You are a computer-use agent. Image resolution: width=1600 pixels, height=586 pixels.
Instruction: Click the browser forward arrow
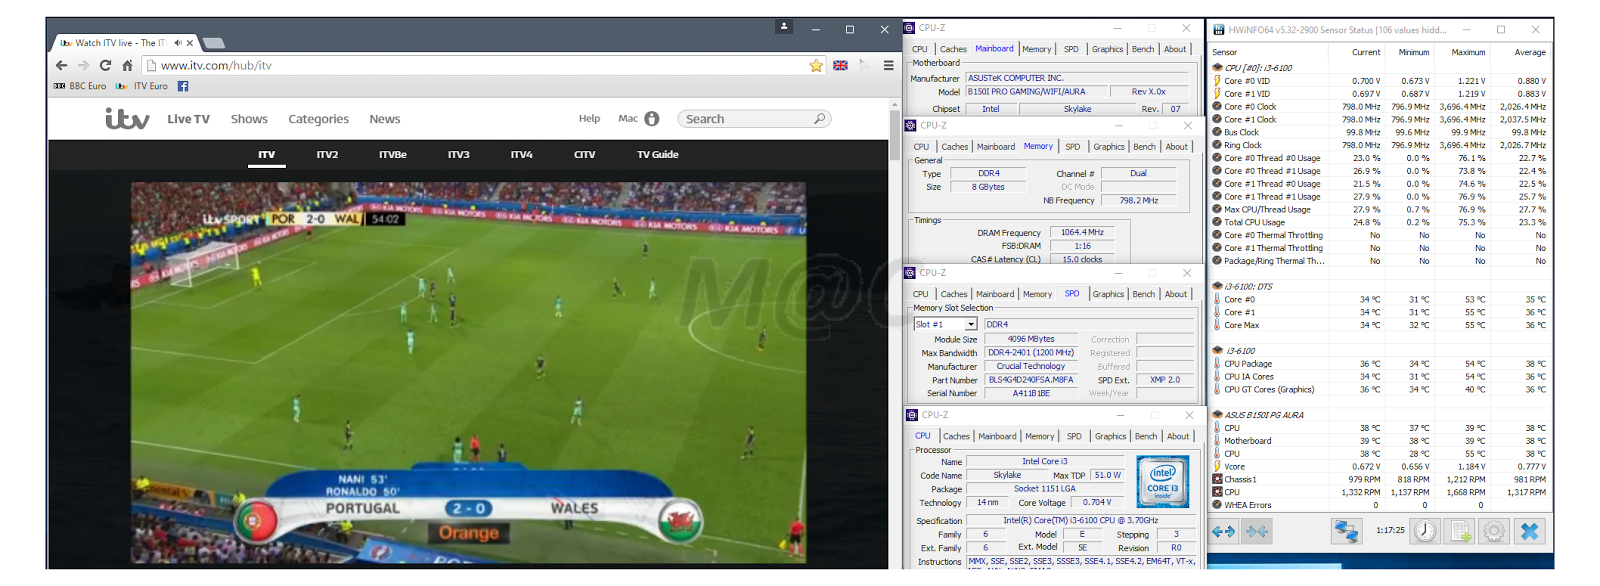(x=83, y=65)
